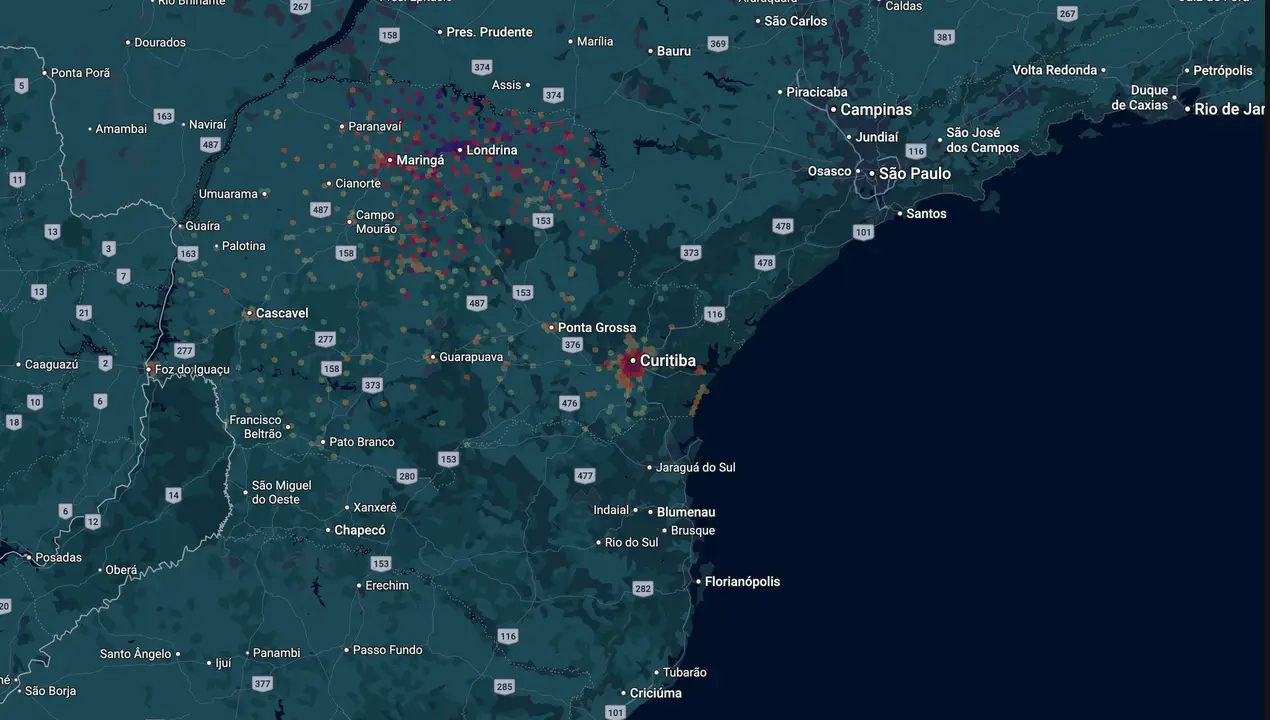The width and height of the screenshot is (1270, 720).
Task: Click the São José dos Campos label
Action: pyautogui.click(x=983, y=141)
